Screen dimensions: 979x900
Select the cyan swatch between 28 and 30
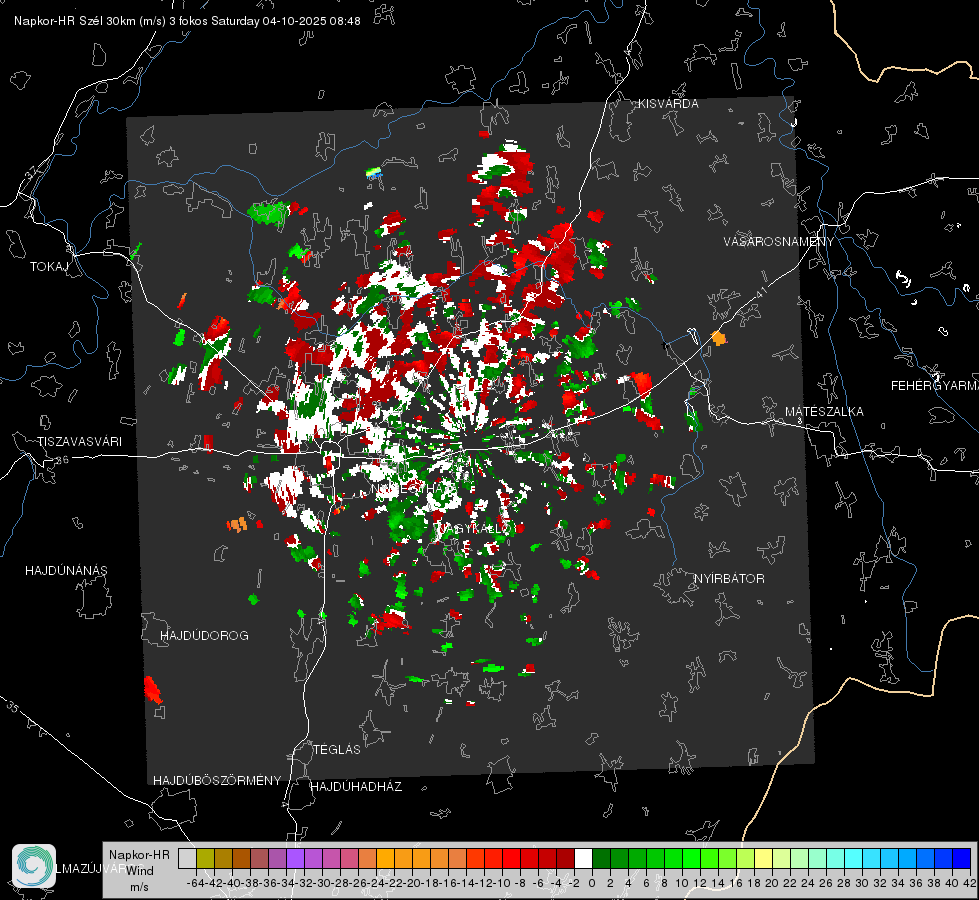tap(853, 859)
